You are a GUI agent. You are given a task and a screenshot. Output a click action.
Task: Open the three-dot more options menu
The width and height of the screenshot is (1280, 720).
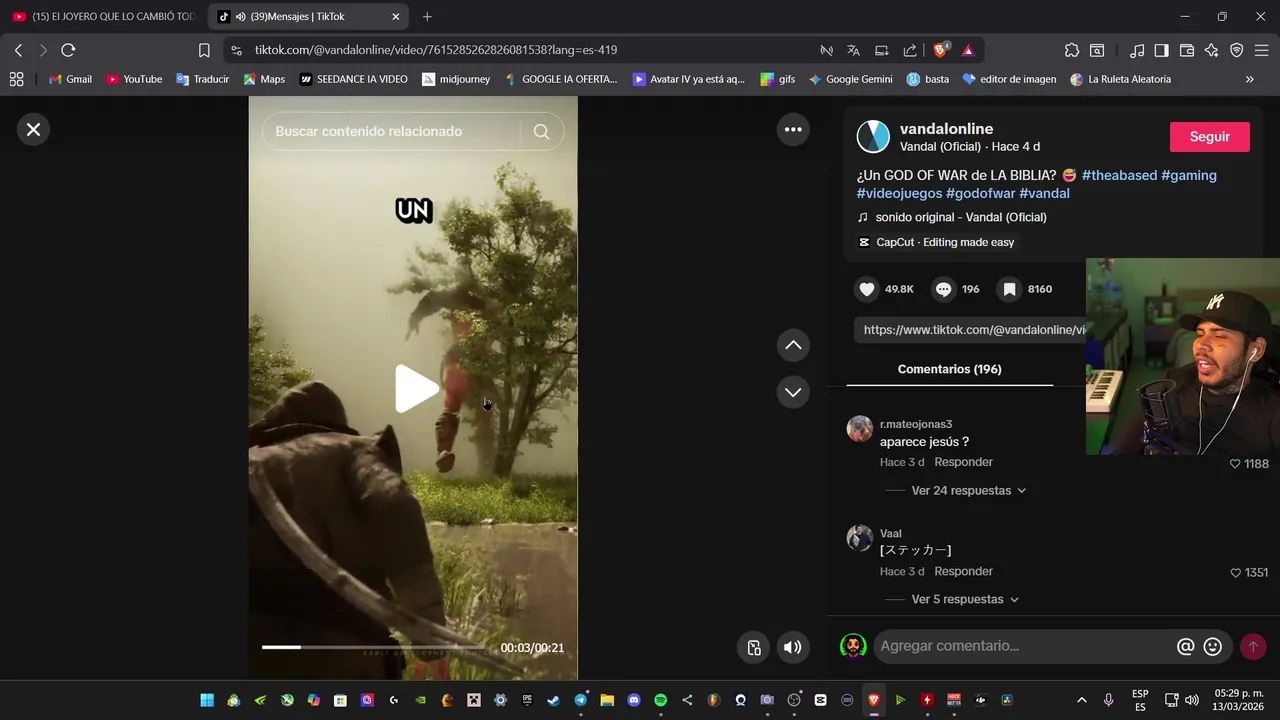click(793, 129)
